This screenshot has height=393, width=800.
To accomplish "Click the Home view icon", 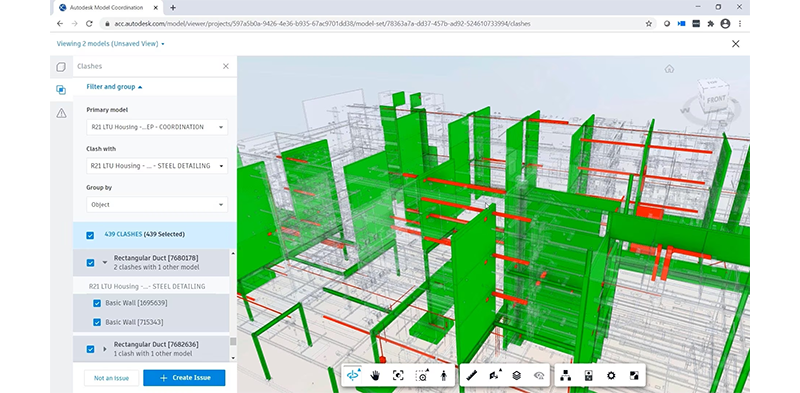I will (669, 69).
